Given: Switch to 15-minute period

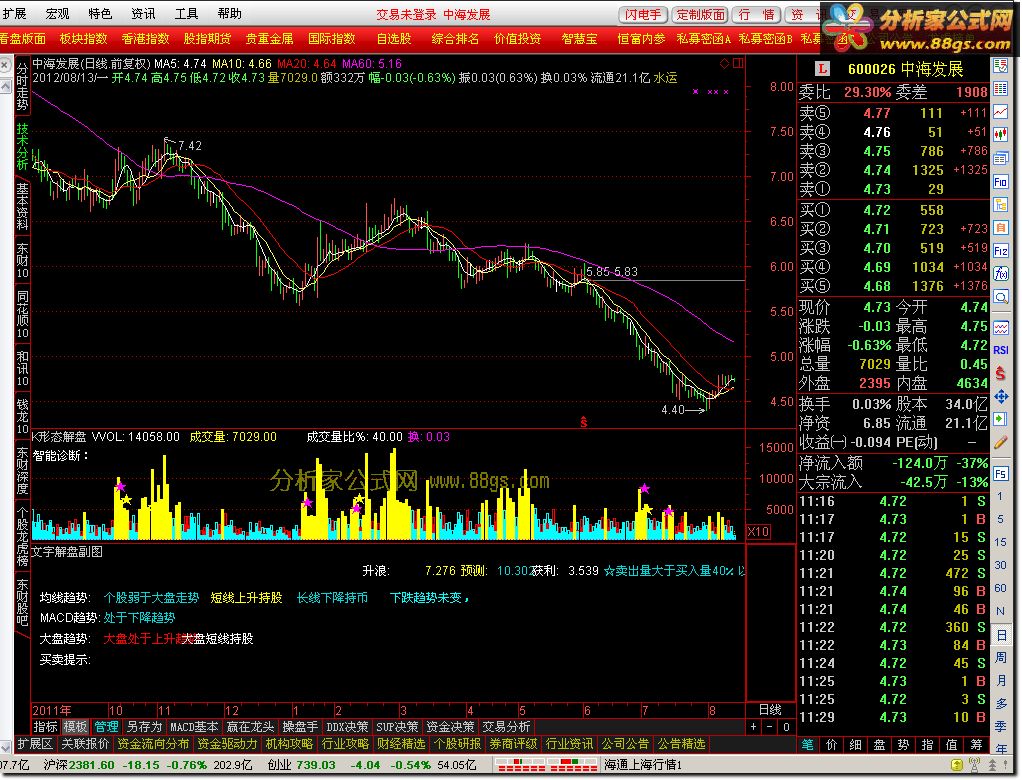Looking at the screenshot, I should (x=1000, y=542).
